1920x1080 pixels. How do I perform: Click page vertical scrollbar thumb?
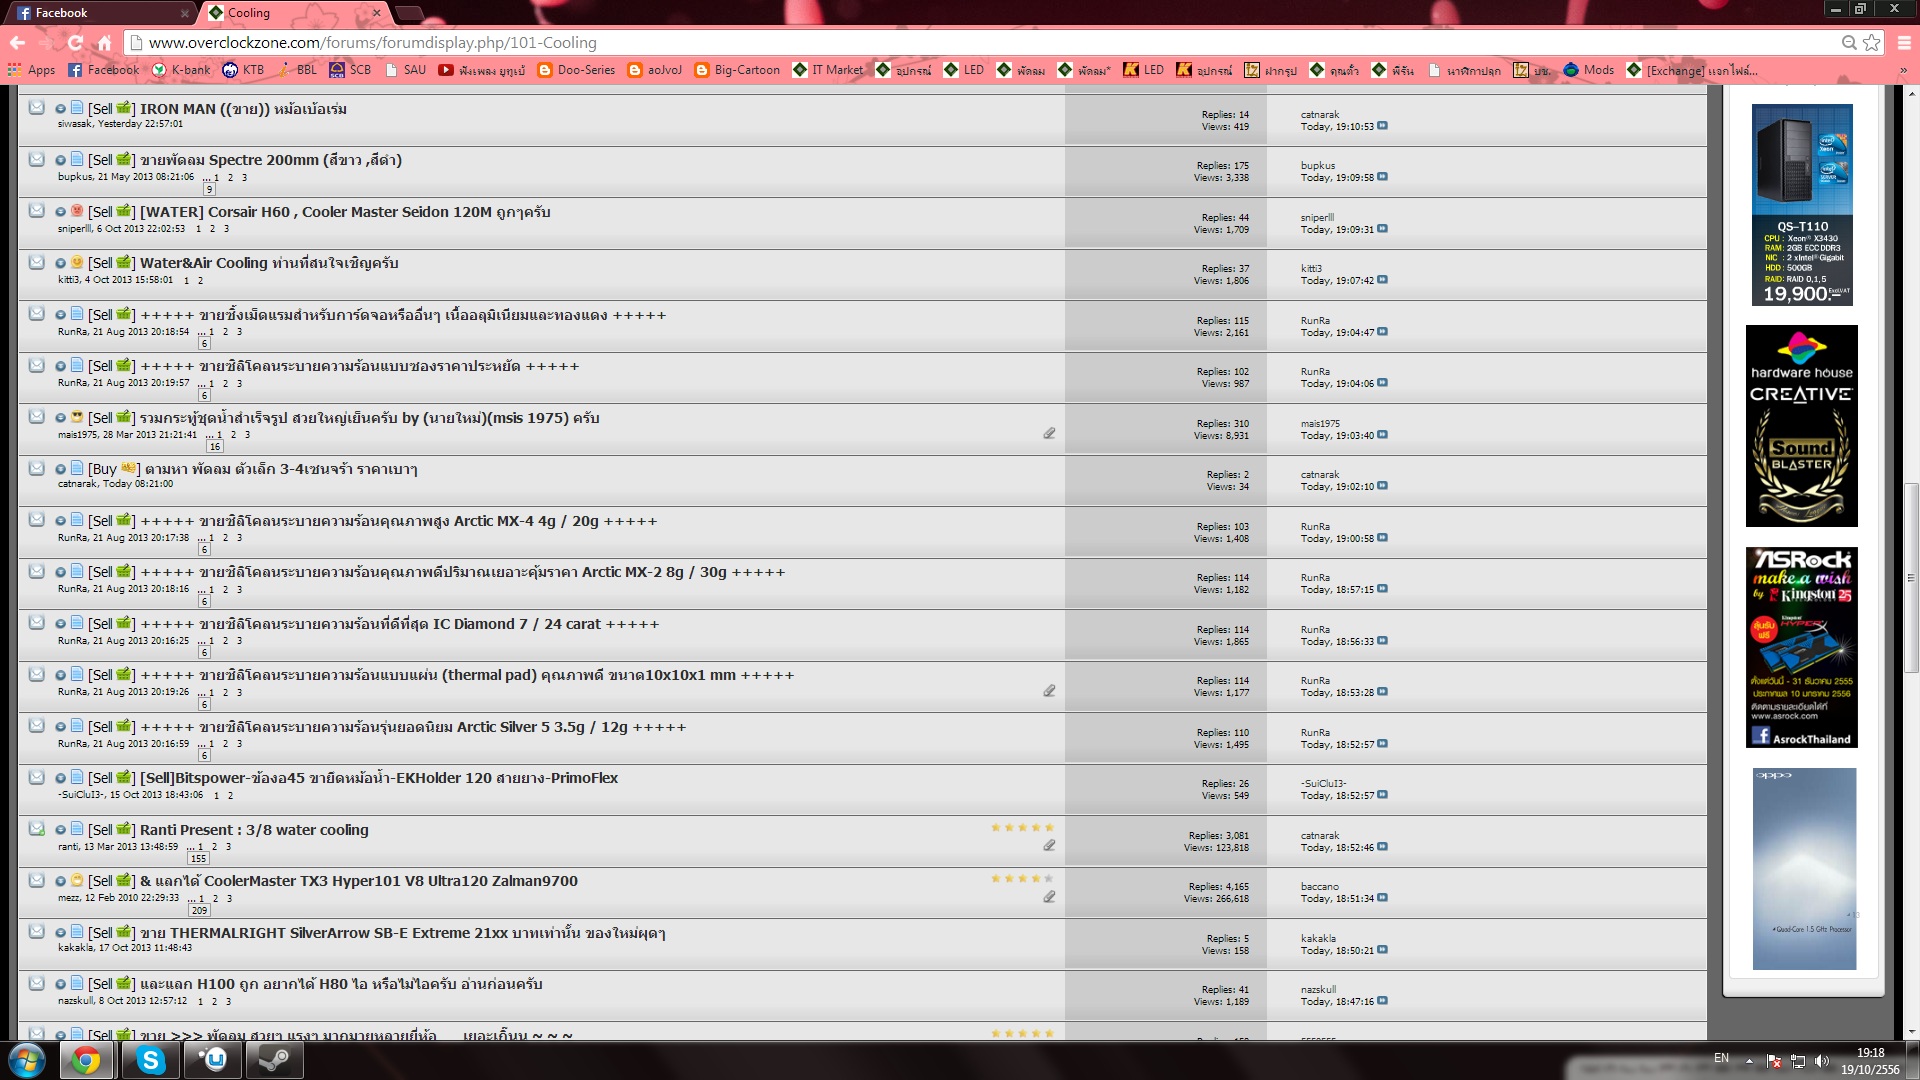[1911, 577]
